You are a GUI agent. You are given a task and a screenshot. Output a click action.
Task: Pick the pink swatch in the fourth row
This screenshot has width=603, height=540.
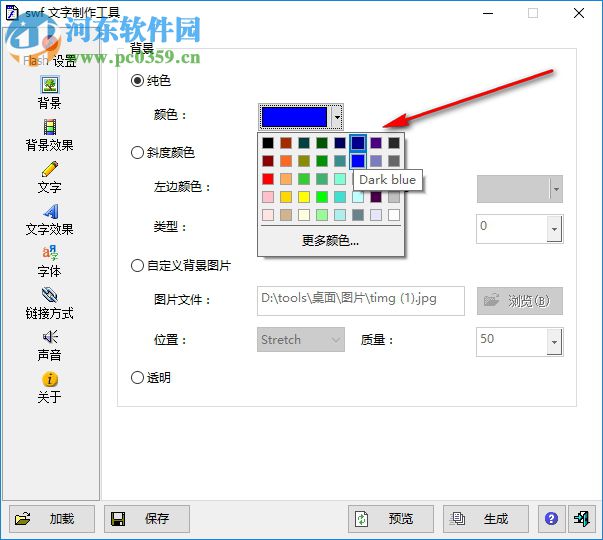coord(268,197)
